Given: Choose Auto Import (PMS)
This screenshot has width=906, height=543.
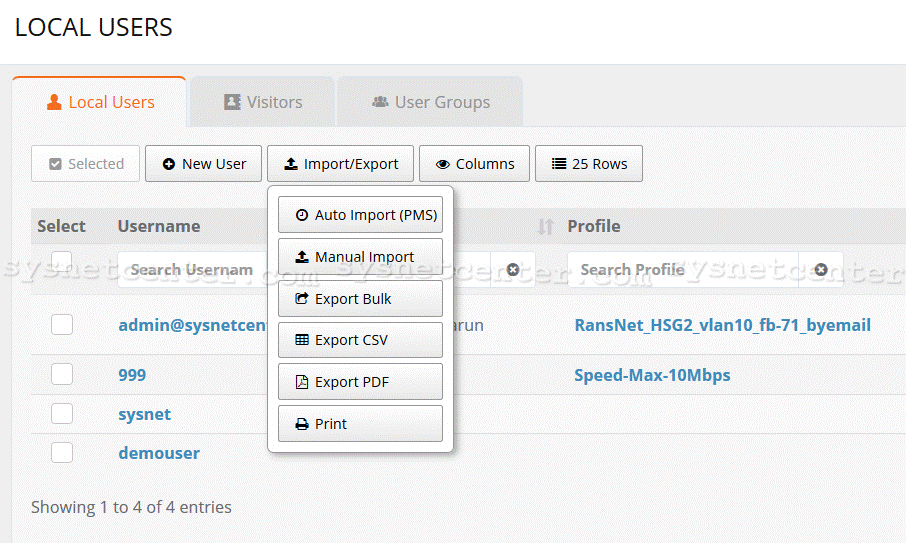Looking at the screenshot, I should coord(361,215).
